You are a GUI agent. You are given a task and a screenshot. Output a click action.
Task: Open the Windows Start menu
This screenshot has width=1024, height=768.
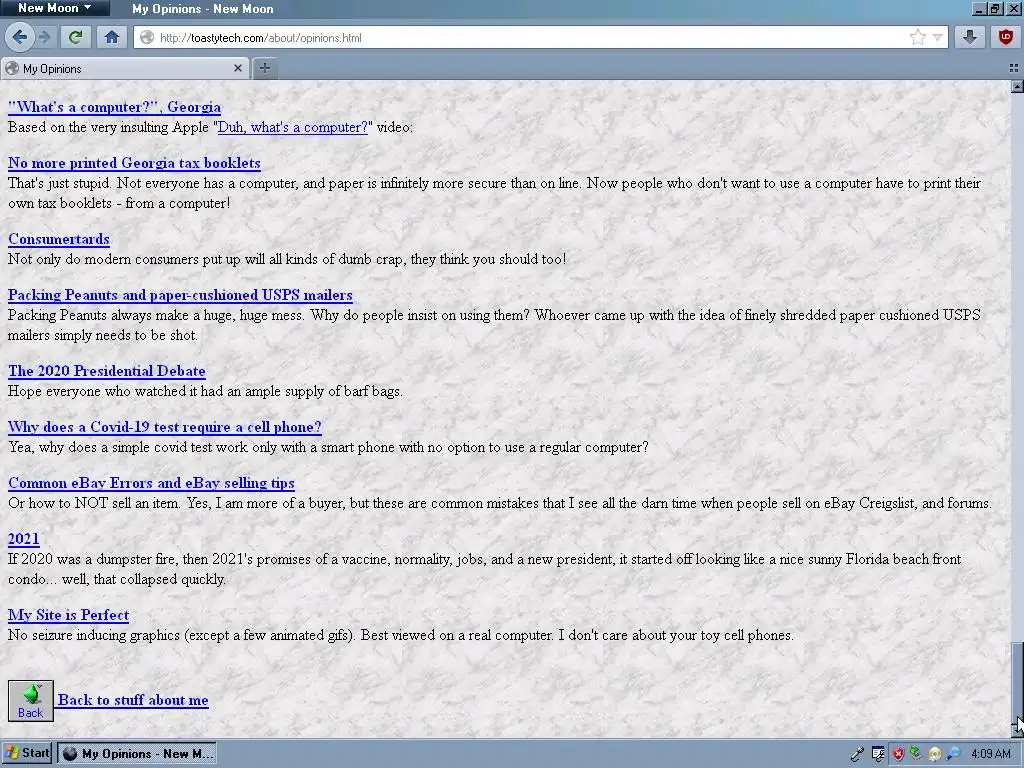[26, 753]
